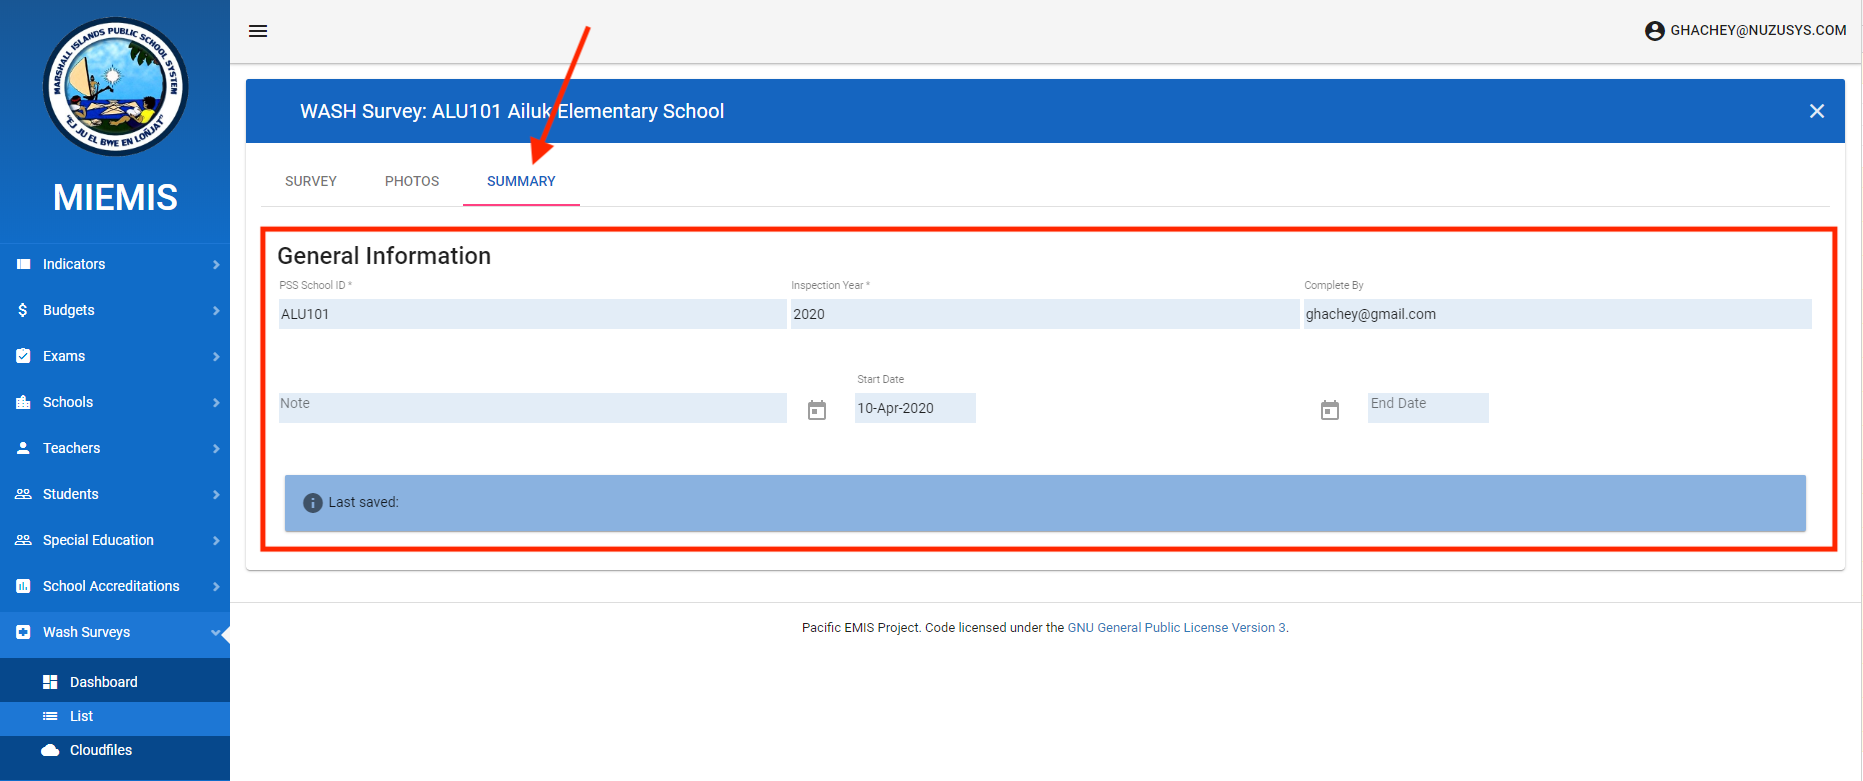The height and width of the screenshot is (781, 1863).
Task: Click the Teachers menu label
Action: 71,448
